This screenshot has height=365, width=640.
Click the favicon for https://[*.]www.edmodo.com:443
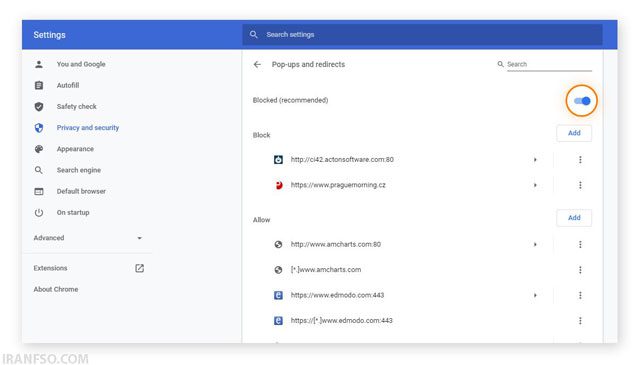pos(278,320)
